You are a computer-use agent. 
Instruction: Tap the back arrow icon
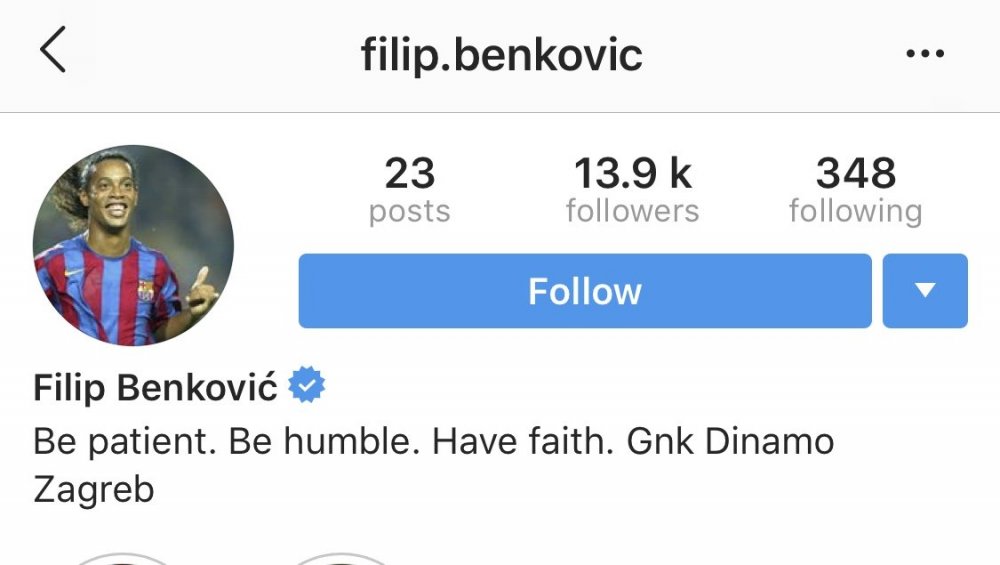(x=53, y=50)
